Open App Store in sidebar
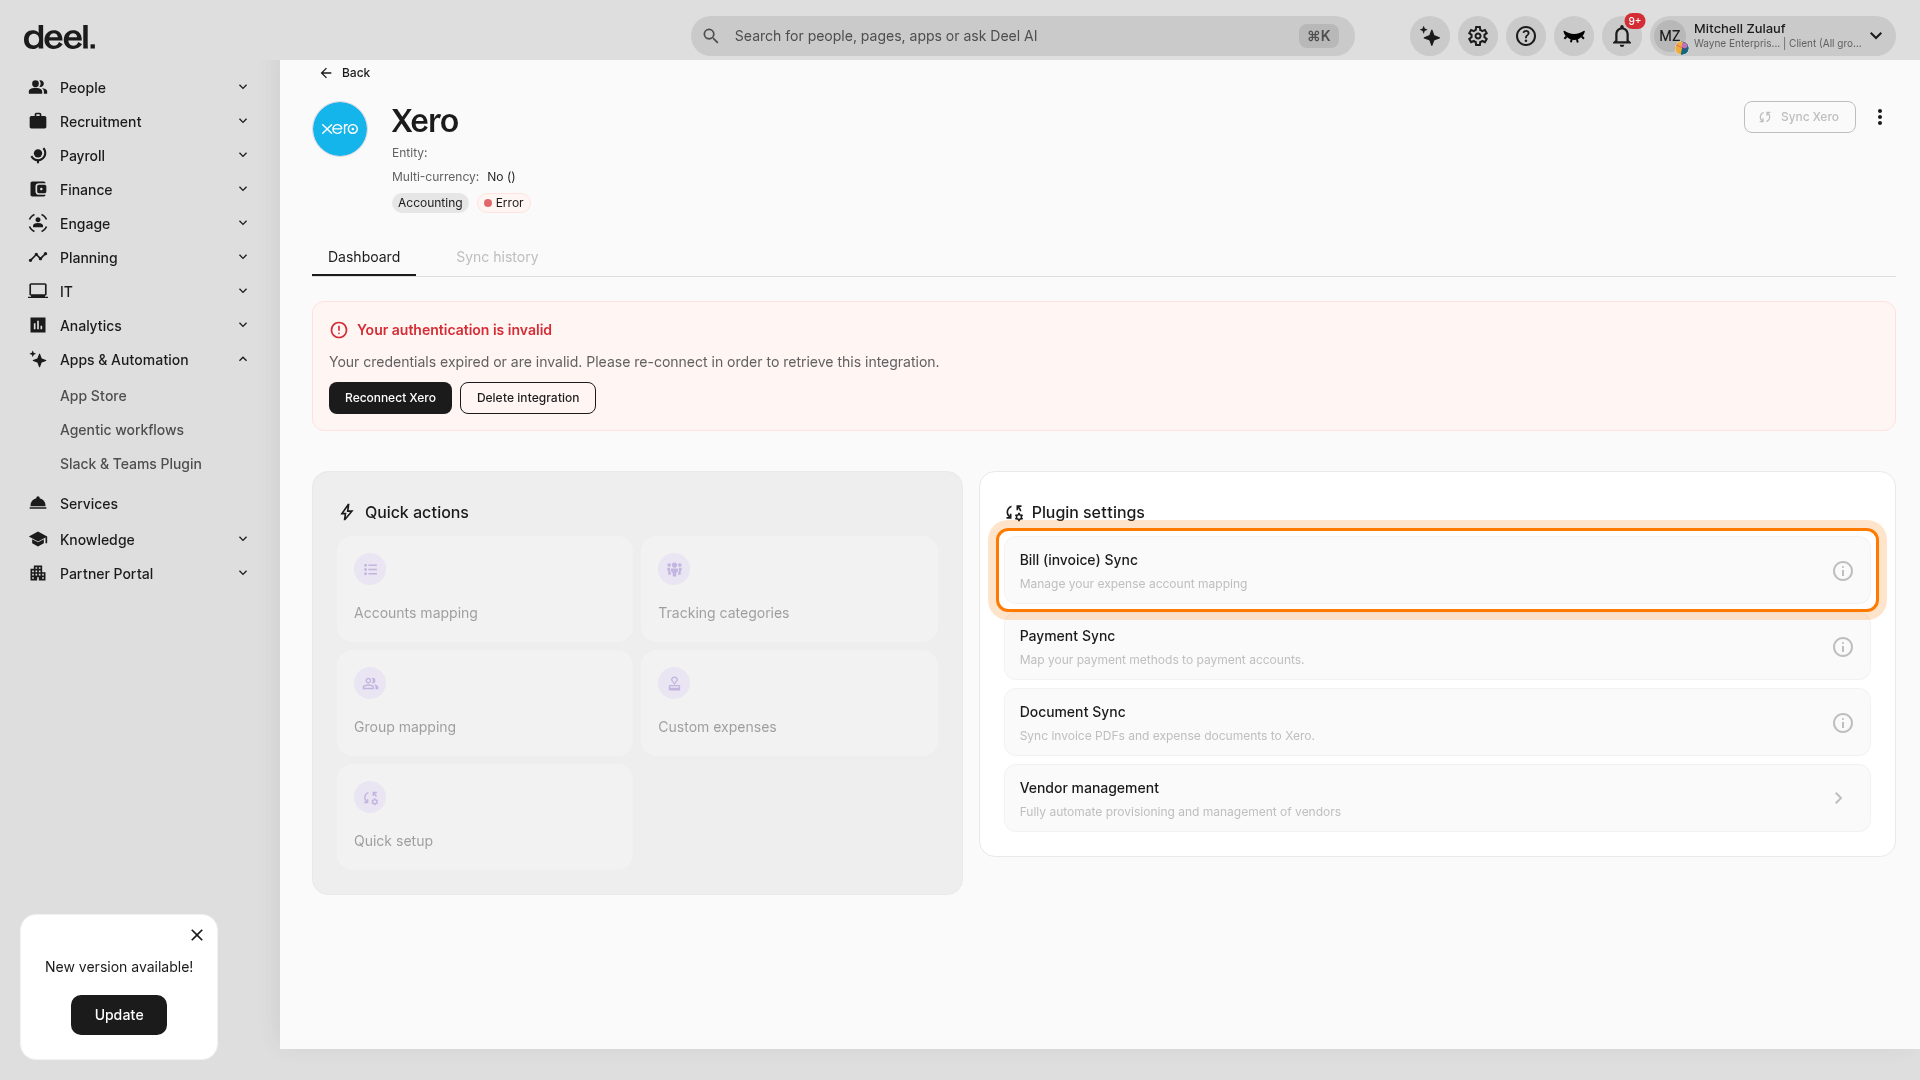The height and width of the screenshot is (1080, 1920). [93, 396]
